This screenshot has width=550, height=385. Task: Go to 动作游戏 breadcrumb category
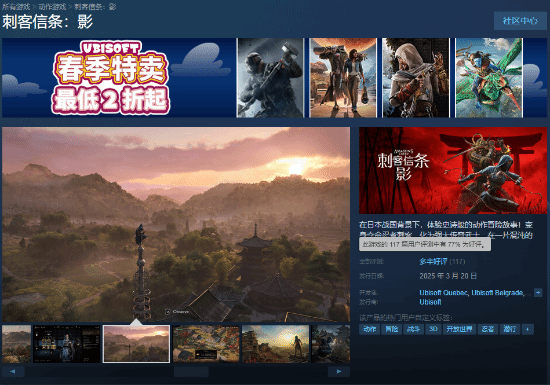point(52,7)
